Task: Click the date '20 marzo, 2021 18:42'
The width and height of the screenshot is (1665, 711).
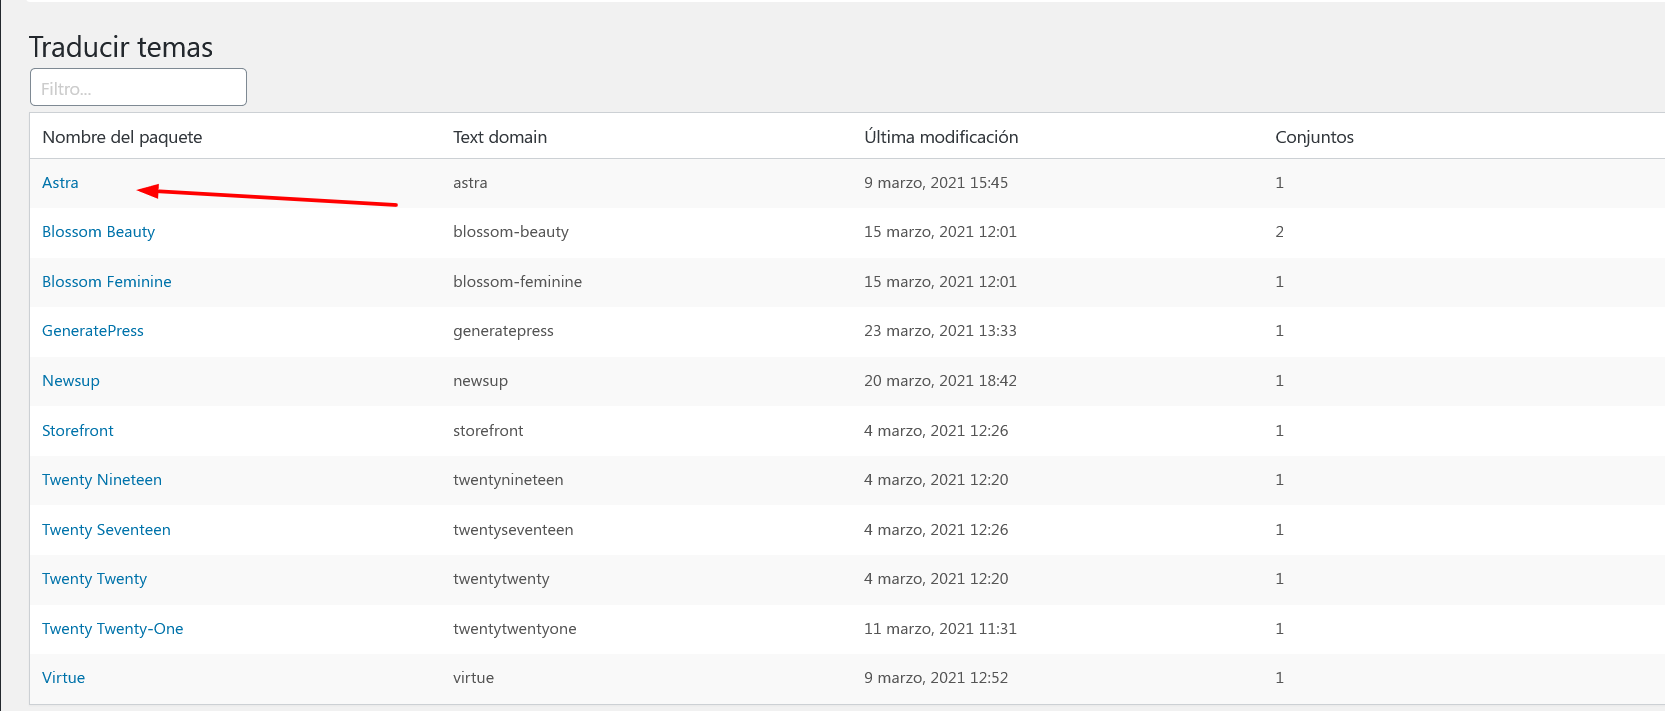Action: [x=940, y=381]
